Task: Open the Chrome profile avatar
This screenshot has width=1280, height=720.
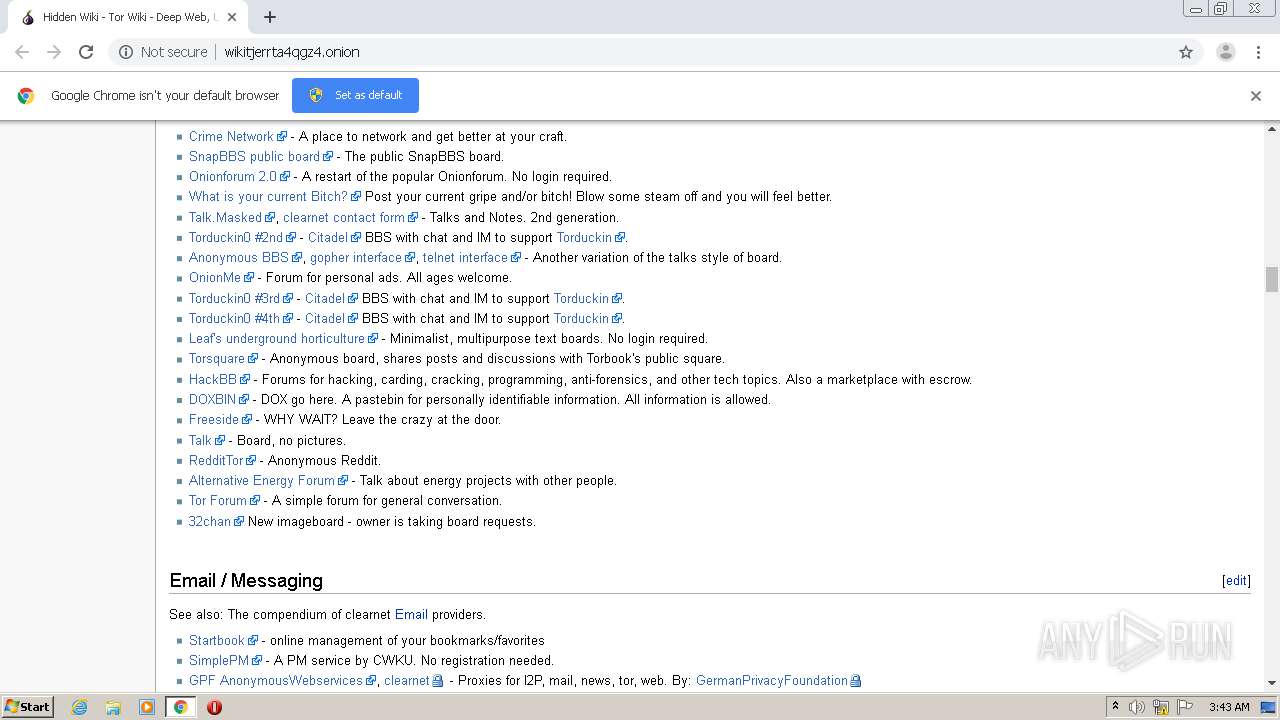Action: click(1225, 52)
